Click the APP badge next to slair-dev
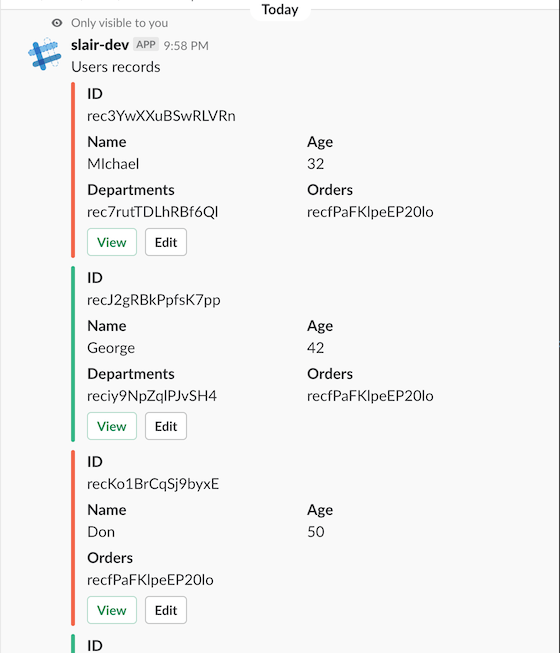Screen dimensions: 560x653 (146, 45)
